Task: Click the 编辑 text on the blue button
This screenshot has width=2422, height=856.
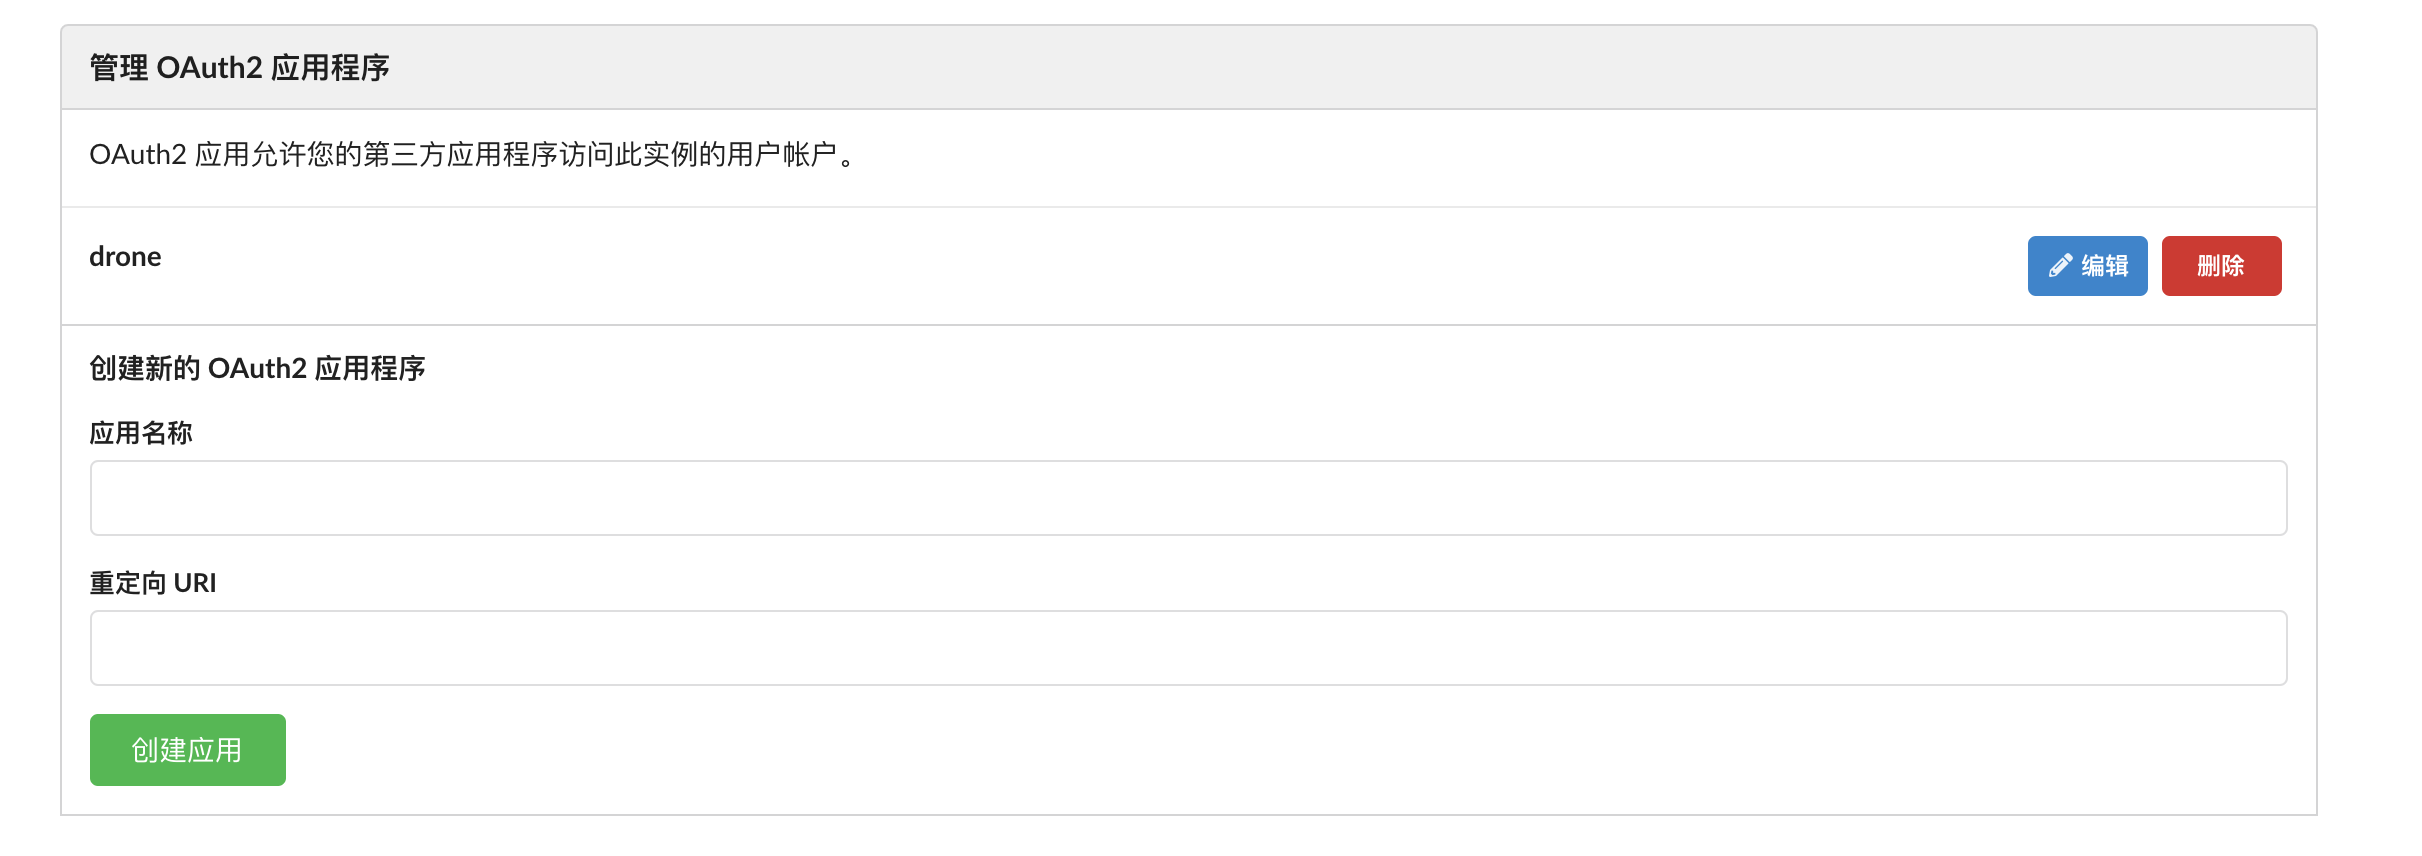Action: coord(2105,266)
